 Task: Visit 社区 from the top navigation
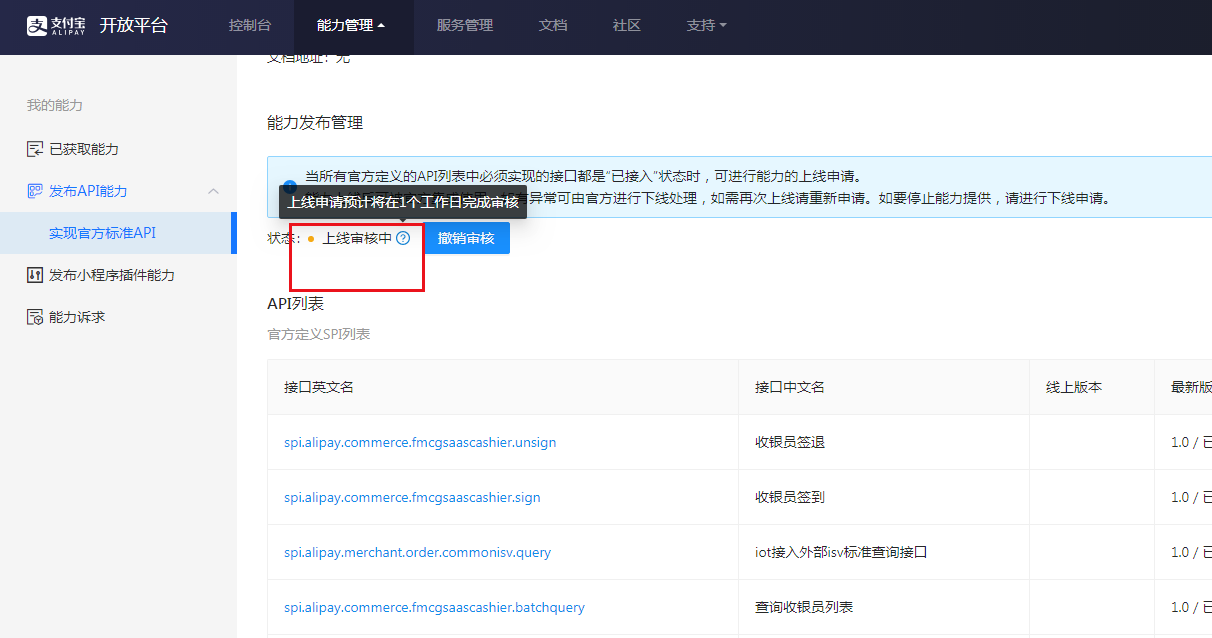[626, 26]
